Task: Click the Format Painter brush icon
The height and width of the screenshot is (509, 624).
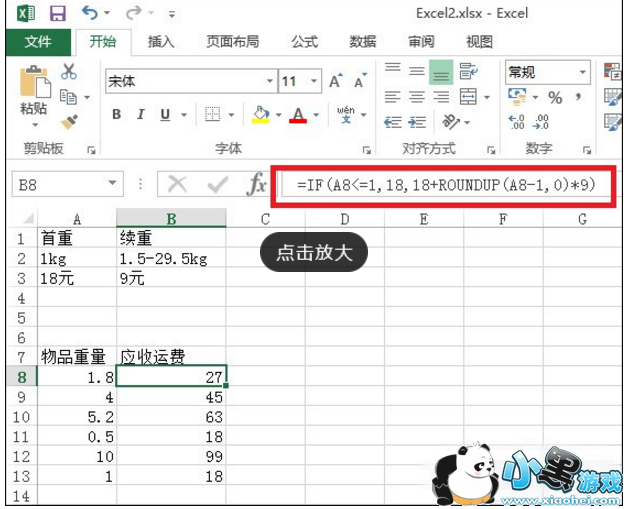Action: (69, 122)
